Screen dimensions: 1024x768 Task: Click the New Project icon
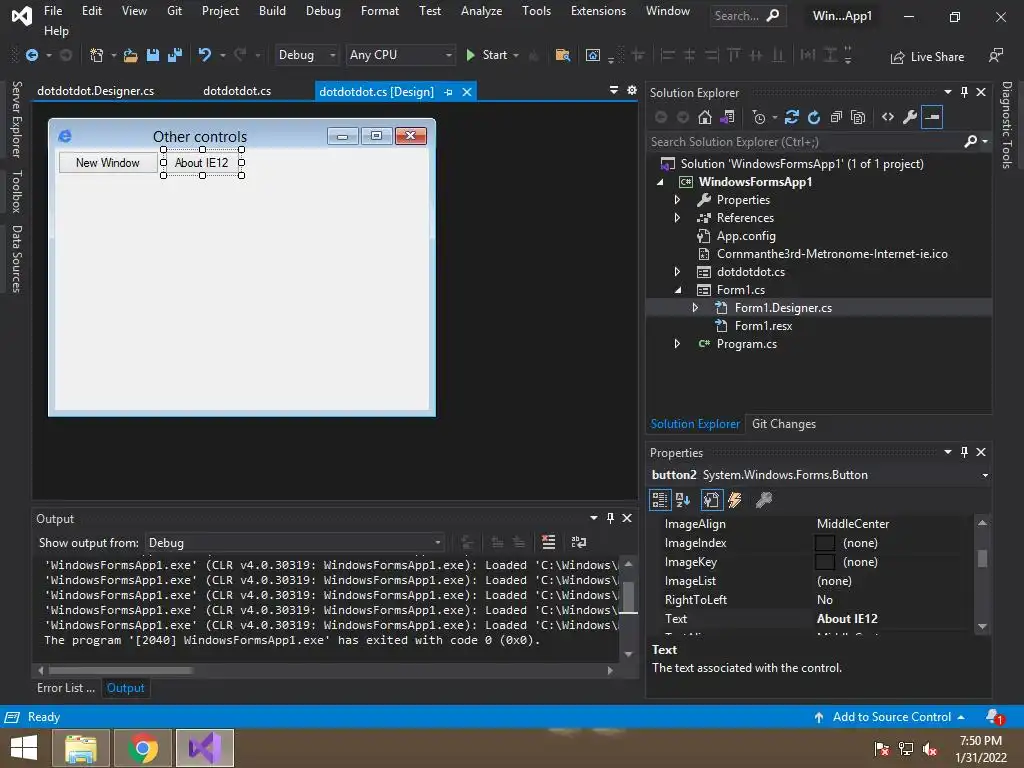pyautogui.click(x=97, y=56)
